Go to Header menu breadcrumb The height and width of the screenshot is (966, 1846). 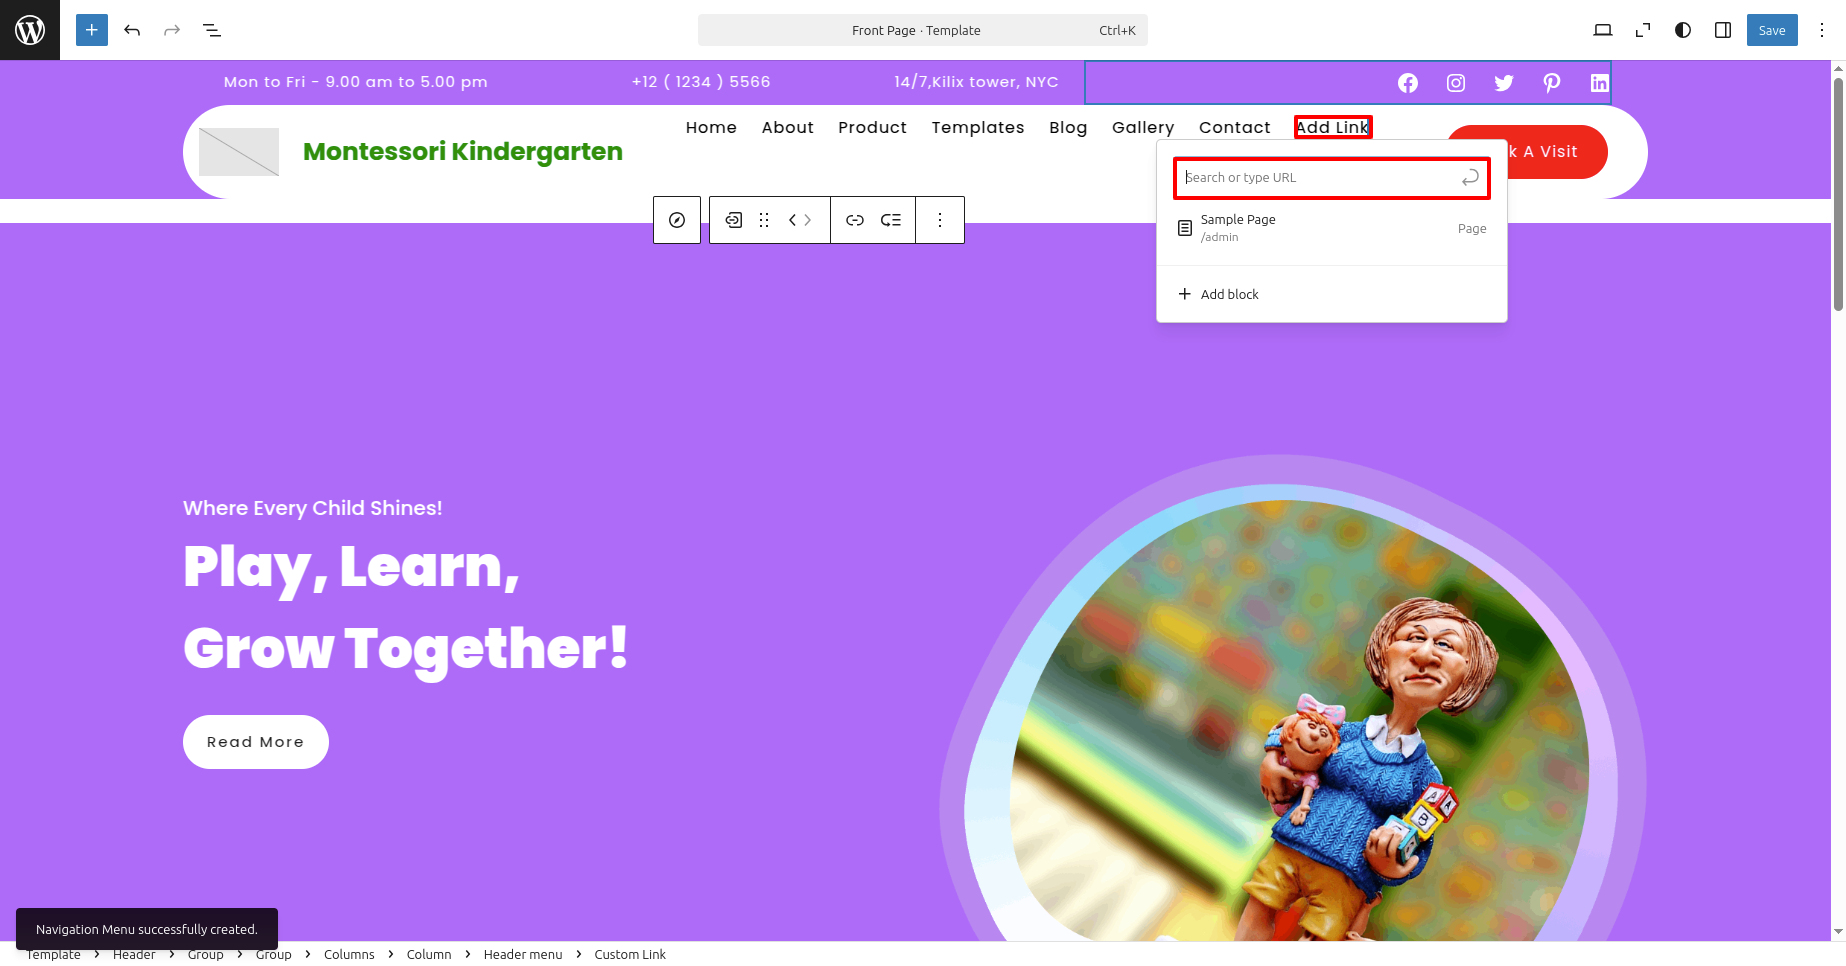click(523, 955)
